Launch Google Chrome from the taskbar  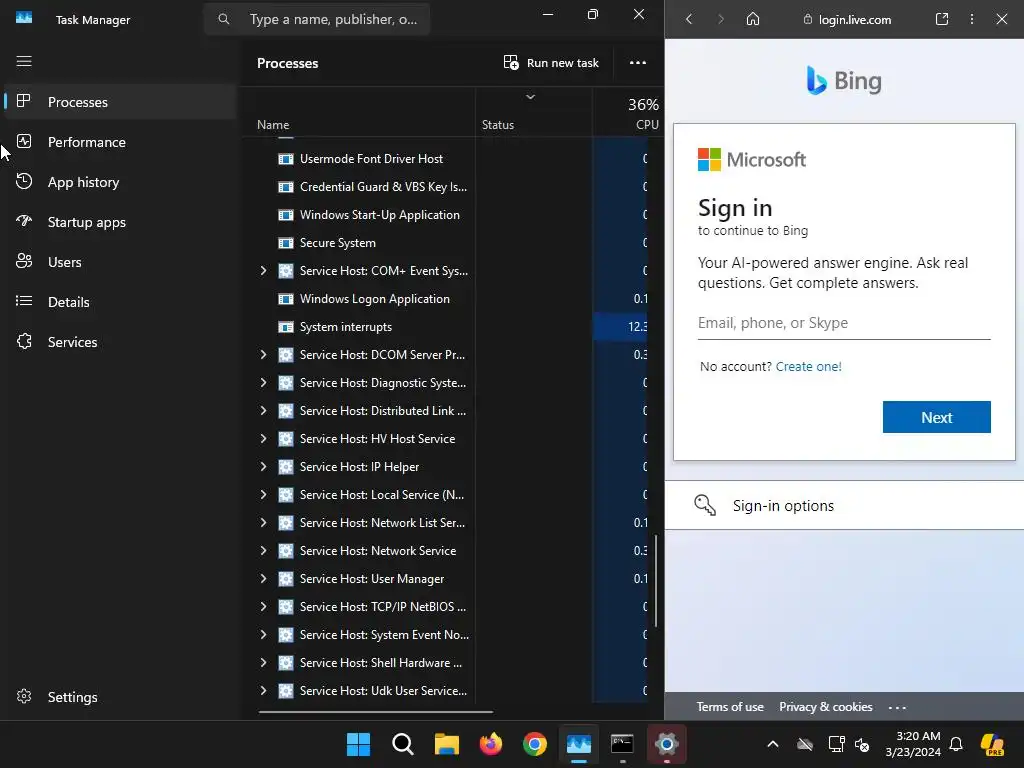coord(535,744)
